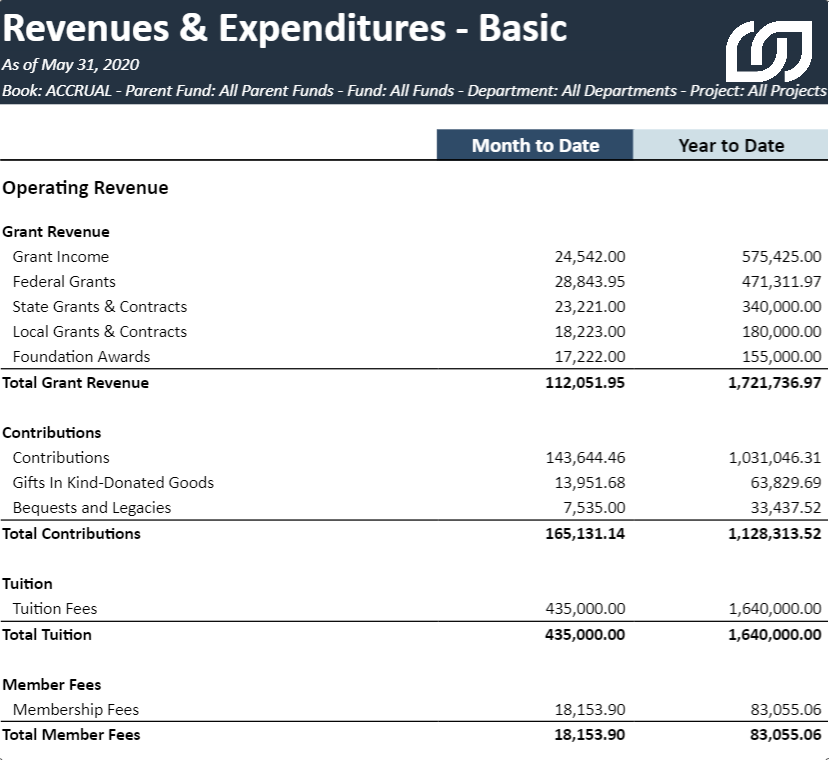
Task: Click the Gifts In Kind-Donated Goods label
Action: tap(113, 483)
